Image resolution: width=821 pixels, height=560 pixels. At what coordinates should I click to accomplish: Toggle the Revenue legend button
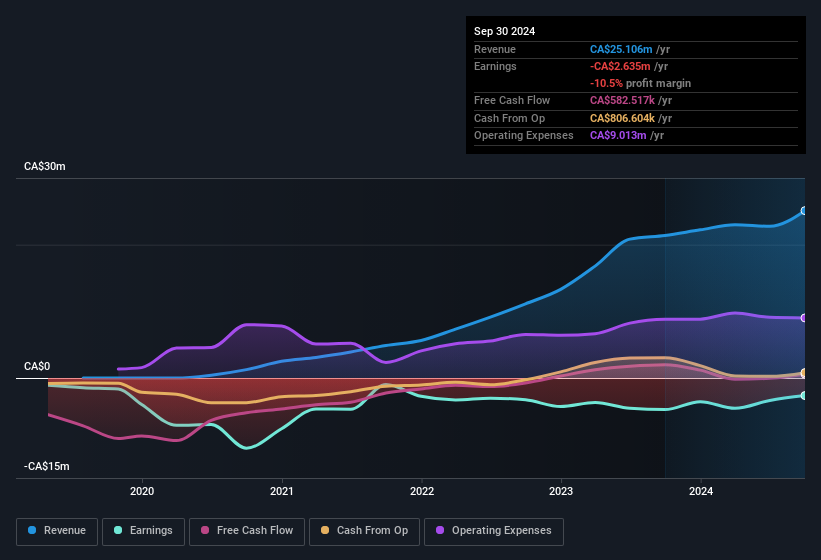(x=57, y=531)
